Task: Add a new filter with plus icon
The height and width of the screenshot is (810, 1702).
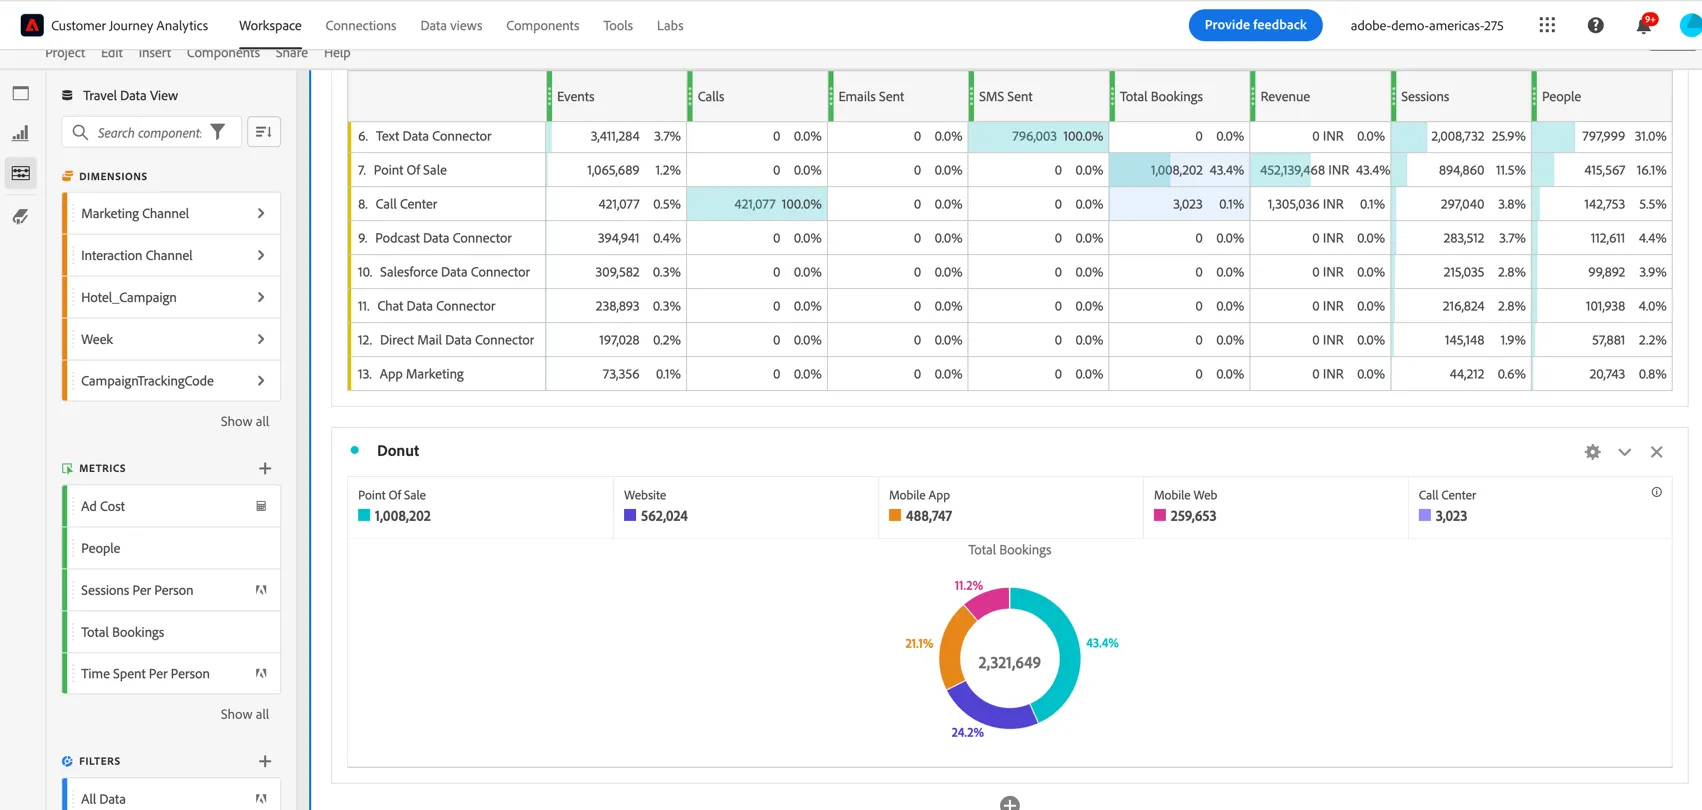Action: 265,761
